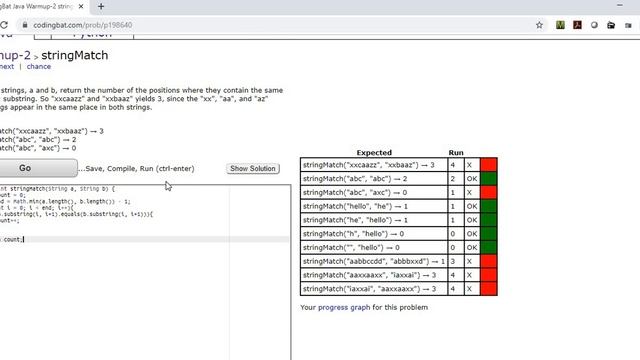Open a new browser tab
This screenshot has height=360, width=640.
(x=101, y=7)
